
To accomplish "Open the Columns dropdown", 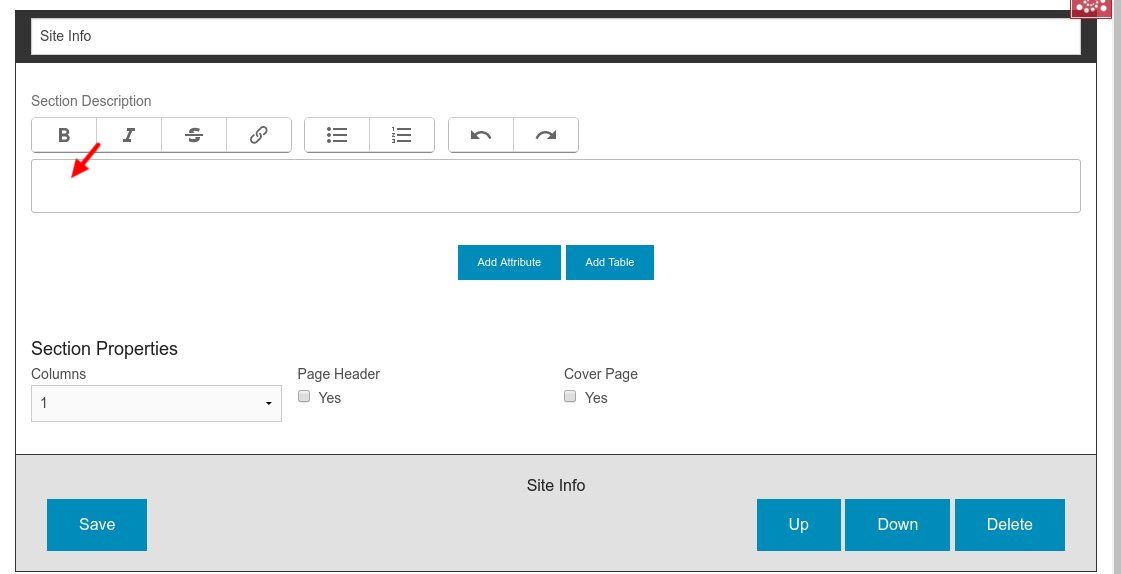I will point(156,403).
